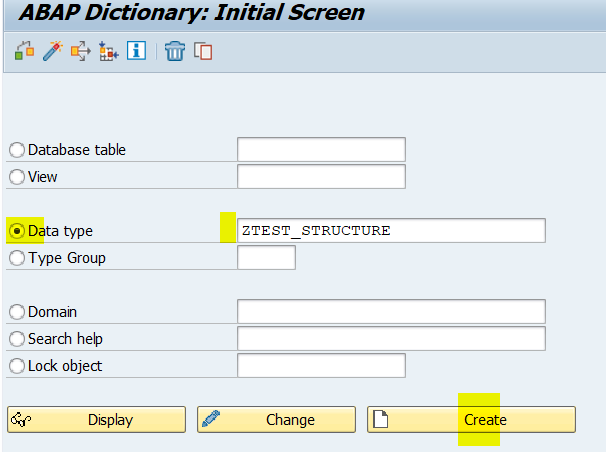Click the View label text
Image resolution: width=606 pixels, height=452 pixels.
coord(43,177)
